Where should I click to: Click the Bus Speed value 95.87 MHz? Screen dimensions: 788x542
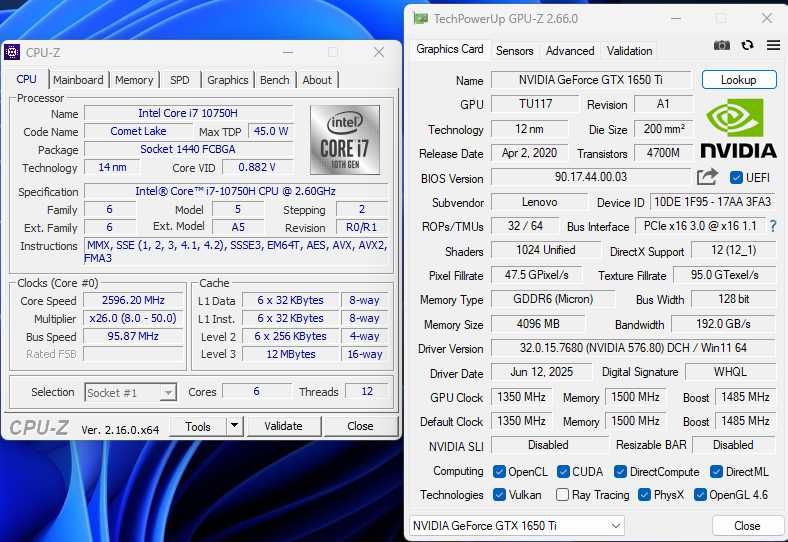pyautogui.click(x=133, y=336)
